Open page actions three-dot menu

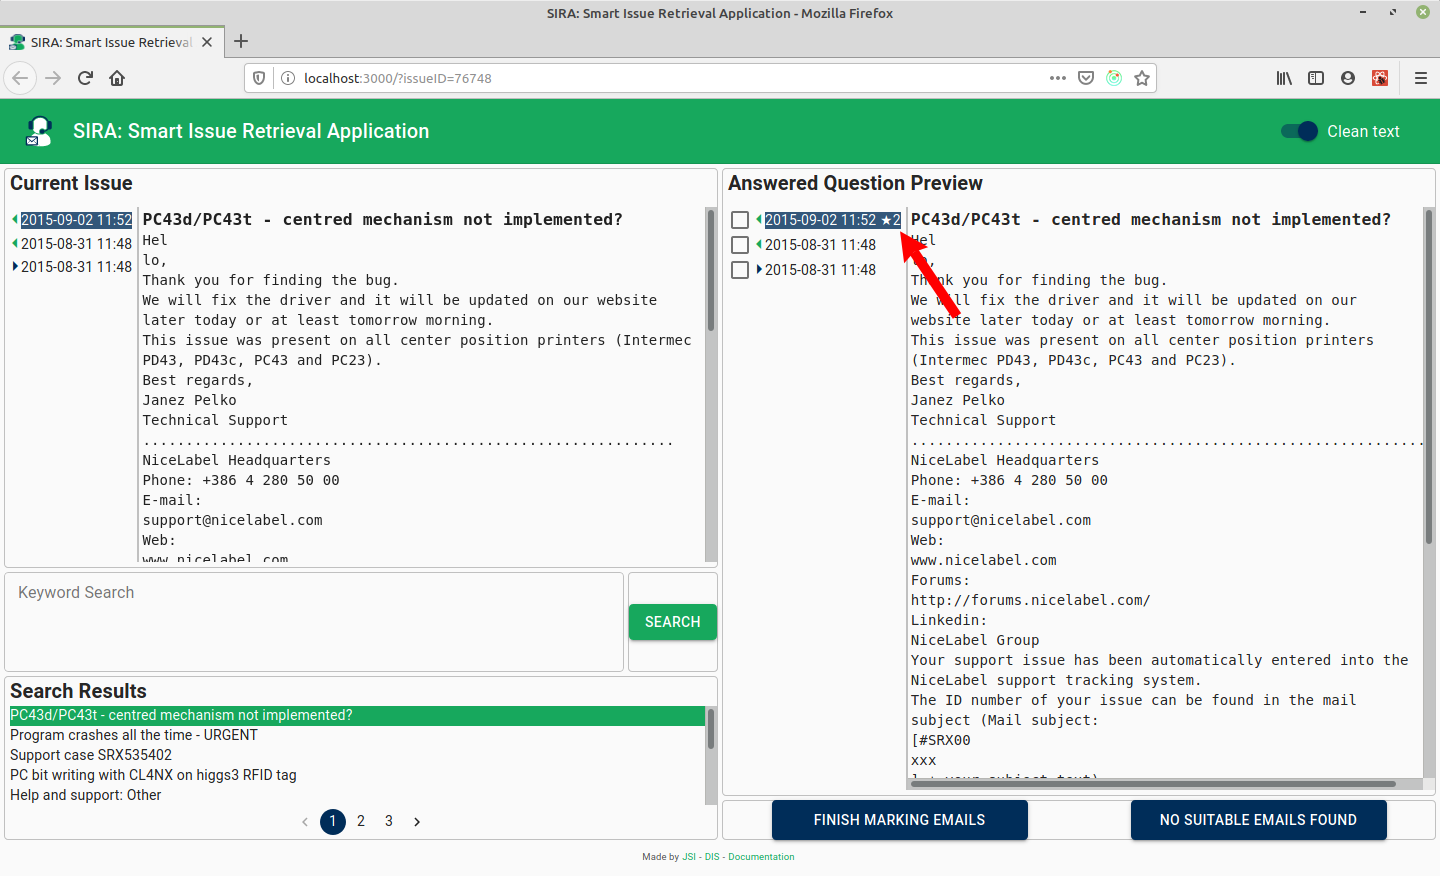[x=1057, y=78]
